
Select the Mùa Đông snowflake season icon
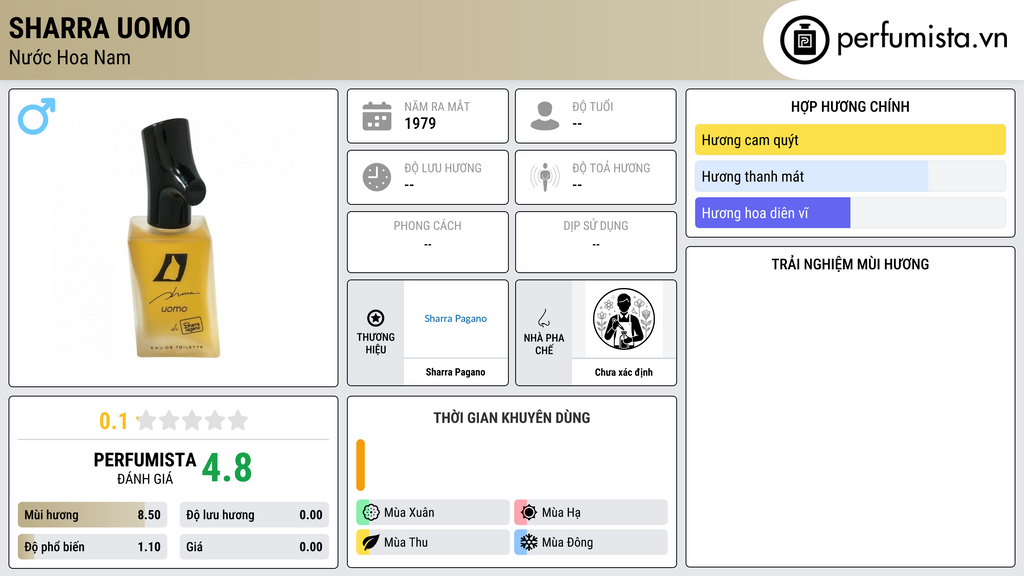pos(529,542)
